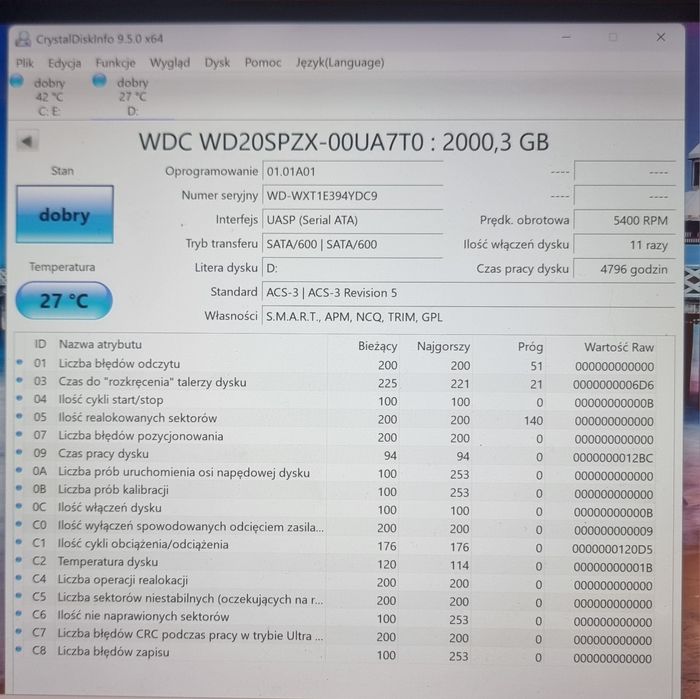This screenshot has width=700, height=699.
Task: Select row 07 Liczba błędów pozycjonowania
Action: [x=335, y=437]
